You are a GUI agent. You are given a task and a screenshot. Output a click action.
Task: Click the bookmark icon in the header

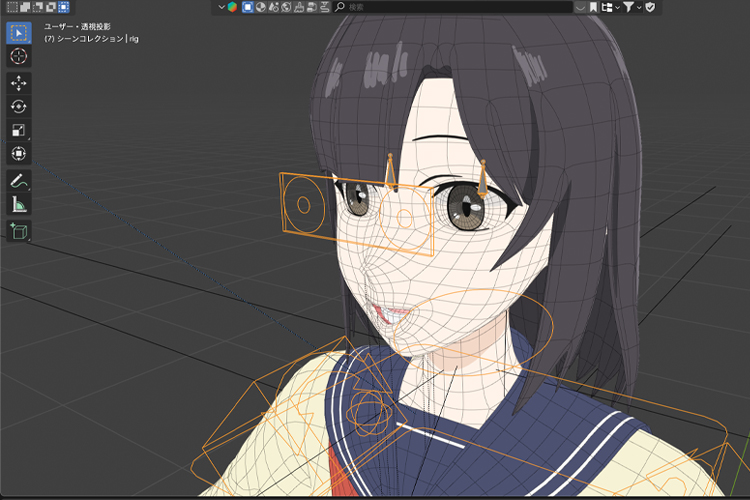[x=594, y=7]
